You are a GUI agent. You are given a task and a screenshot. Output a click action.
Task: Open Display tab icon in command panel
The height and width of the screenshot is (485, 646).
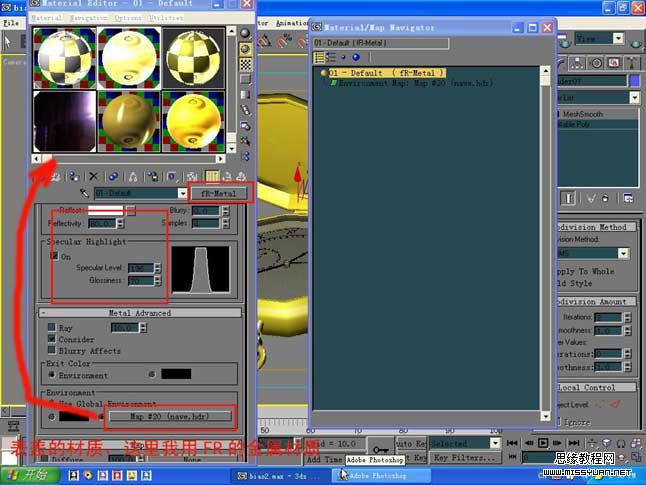point(614,63)
